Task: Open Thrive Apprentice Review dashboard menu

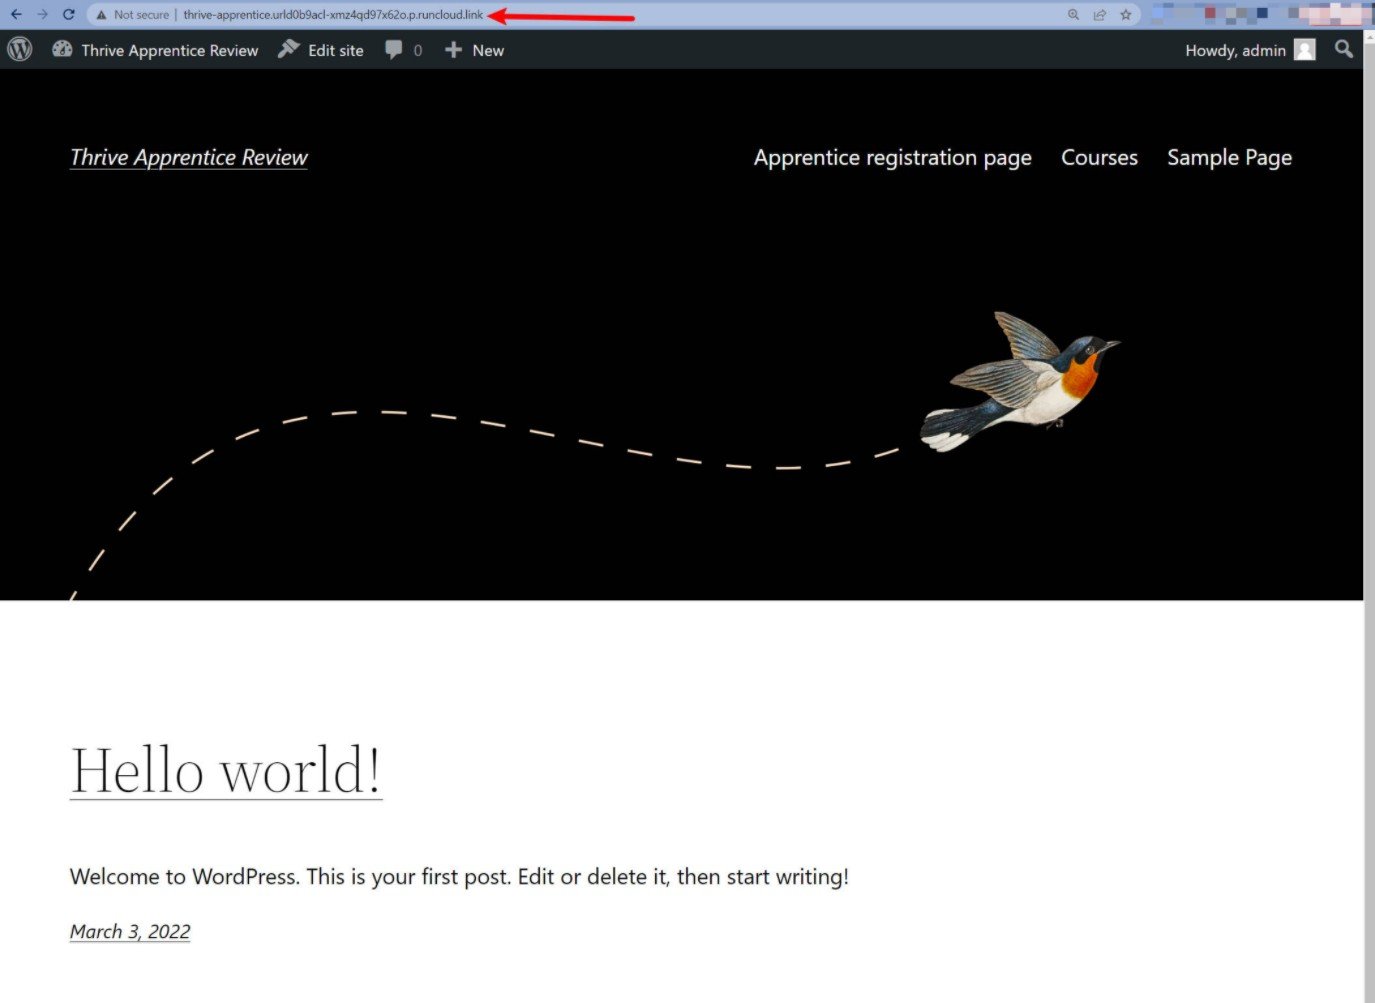Action: [155, 50]
